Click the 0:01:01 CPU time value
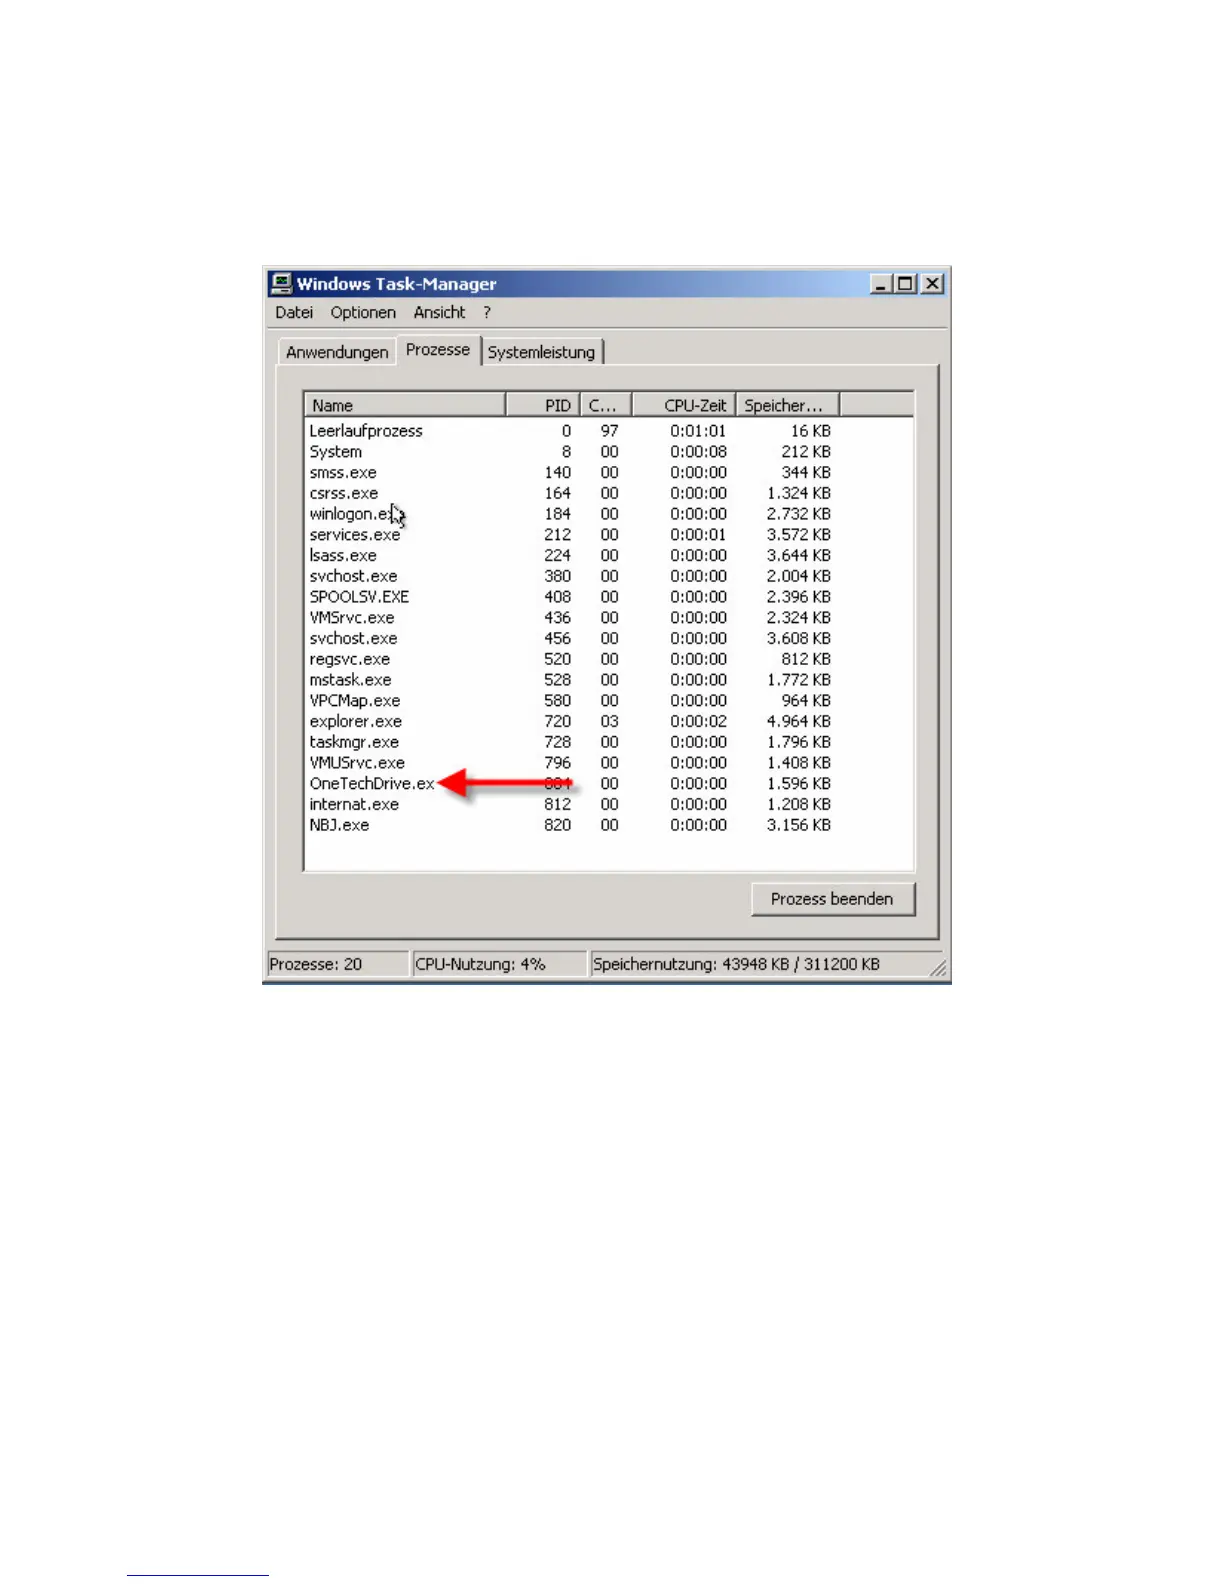This screenshot has height=1584, width=1224. tap(698, 431)
